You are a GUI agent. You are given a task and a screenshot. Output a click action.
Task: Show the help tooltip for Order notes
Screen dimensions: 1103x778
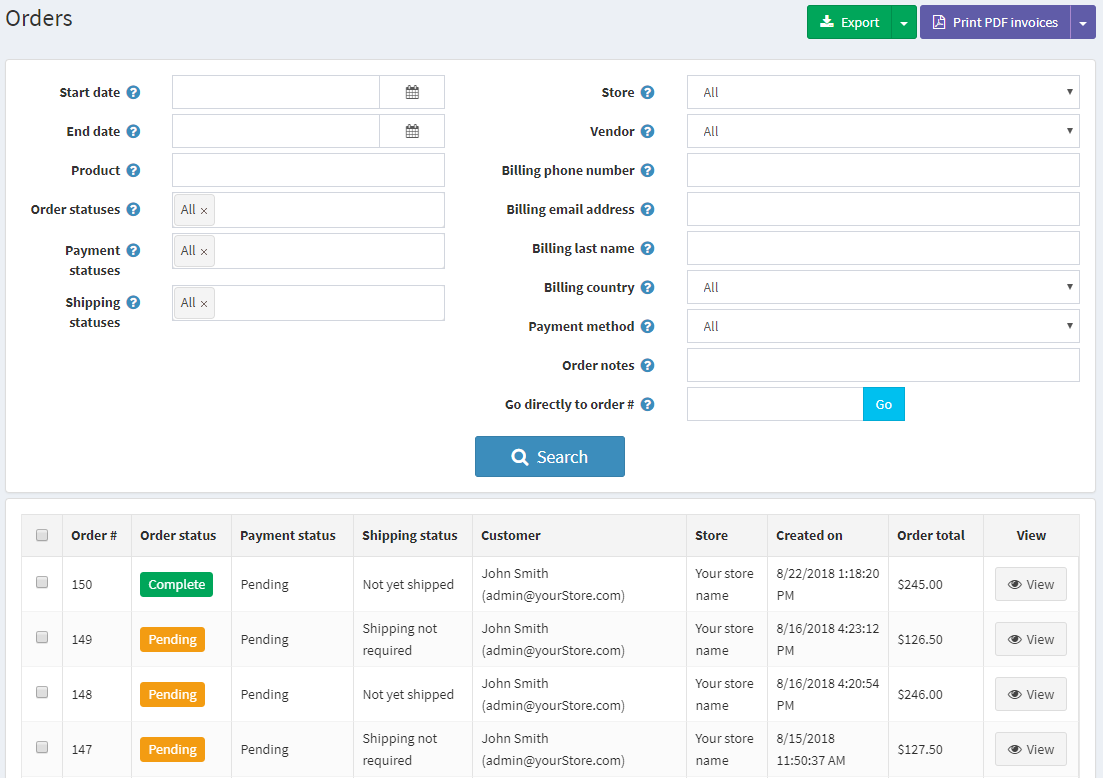[x=647, y=365]
